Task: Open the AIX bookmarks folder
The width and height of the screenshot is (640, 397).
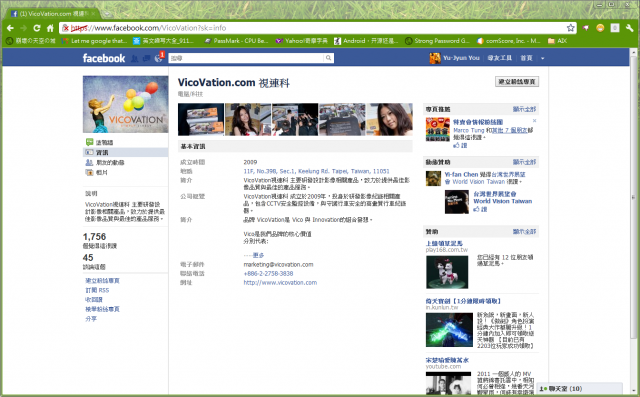Action: pyautogui.click(x=557, y=41)
